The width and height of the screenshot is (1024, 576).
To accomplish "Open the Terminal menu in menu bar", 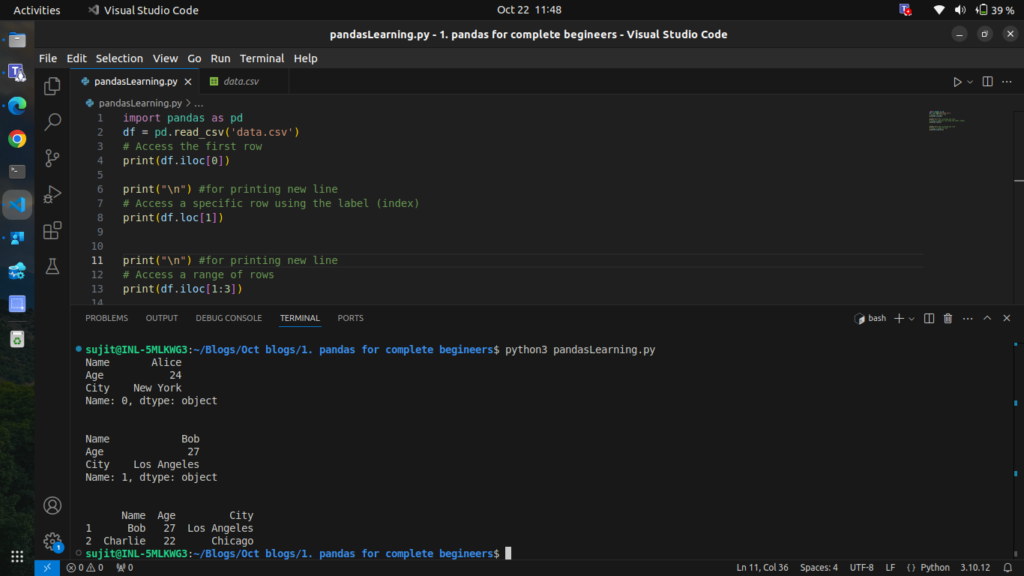I will coord(261,58).
